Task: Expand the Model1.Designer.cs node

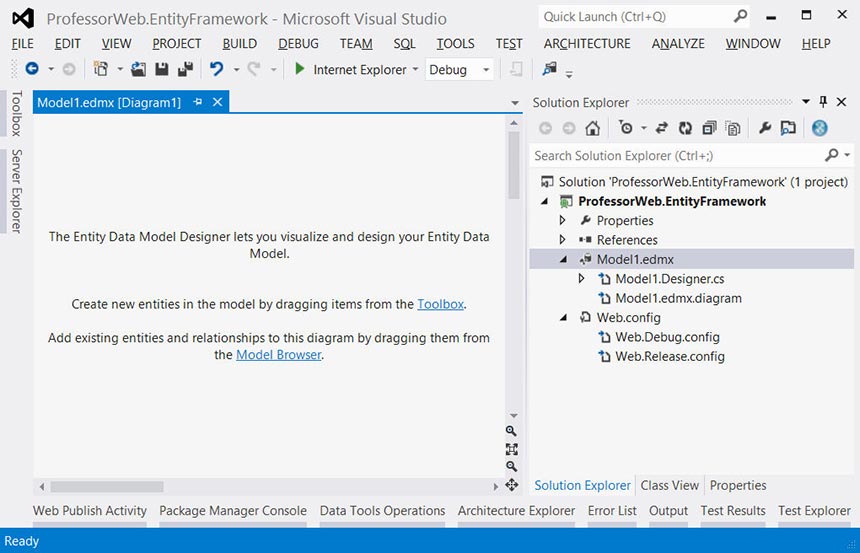Action: (x=581, y=279)
